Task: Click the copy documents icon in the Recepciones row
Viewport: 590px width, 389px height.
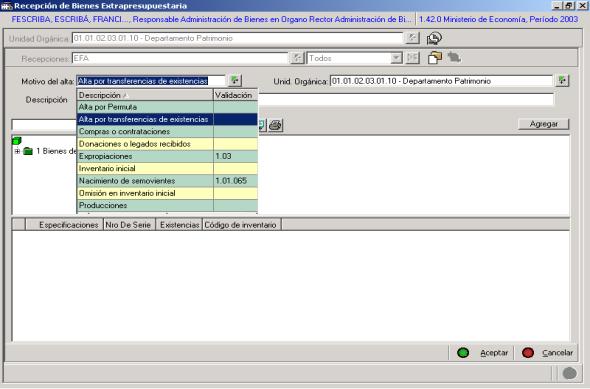Action: click(435, 58)
